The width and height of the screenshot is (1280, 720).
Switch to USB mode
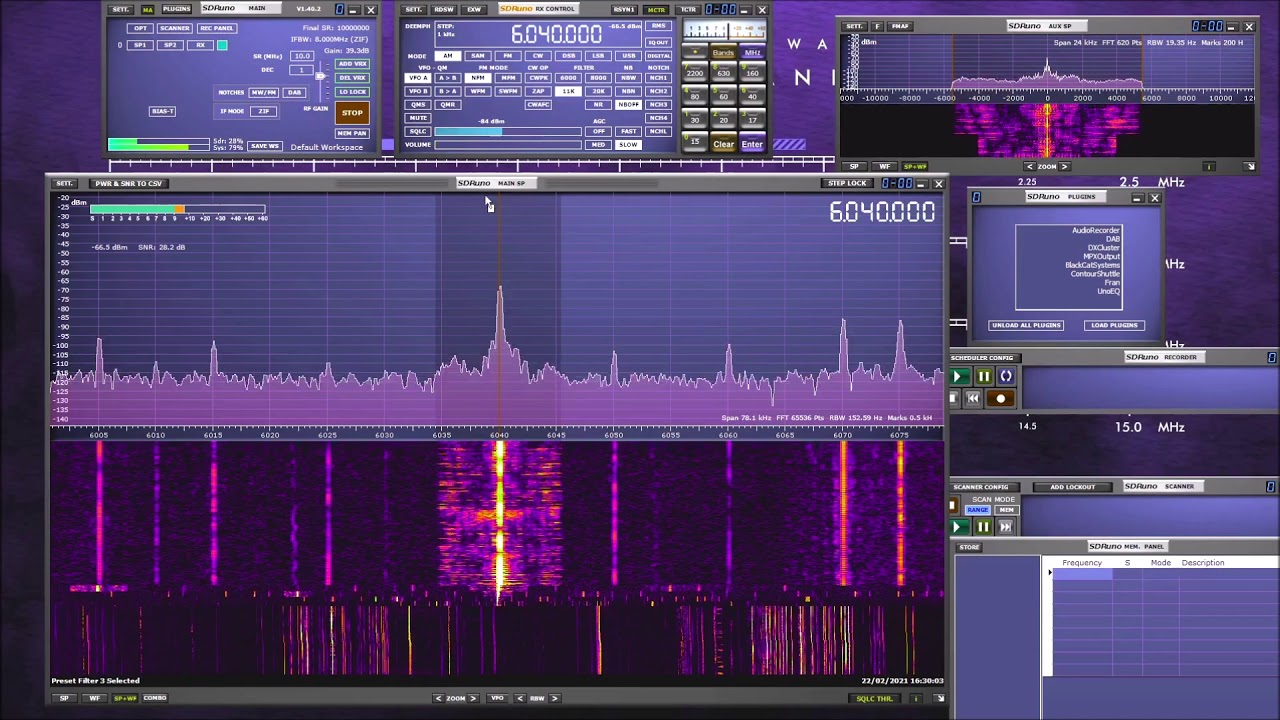(628, 56)
